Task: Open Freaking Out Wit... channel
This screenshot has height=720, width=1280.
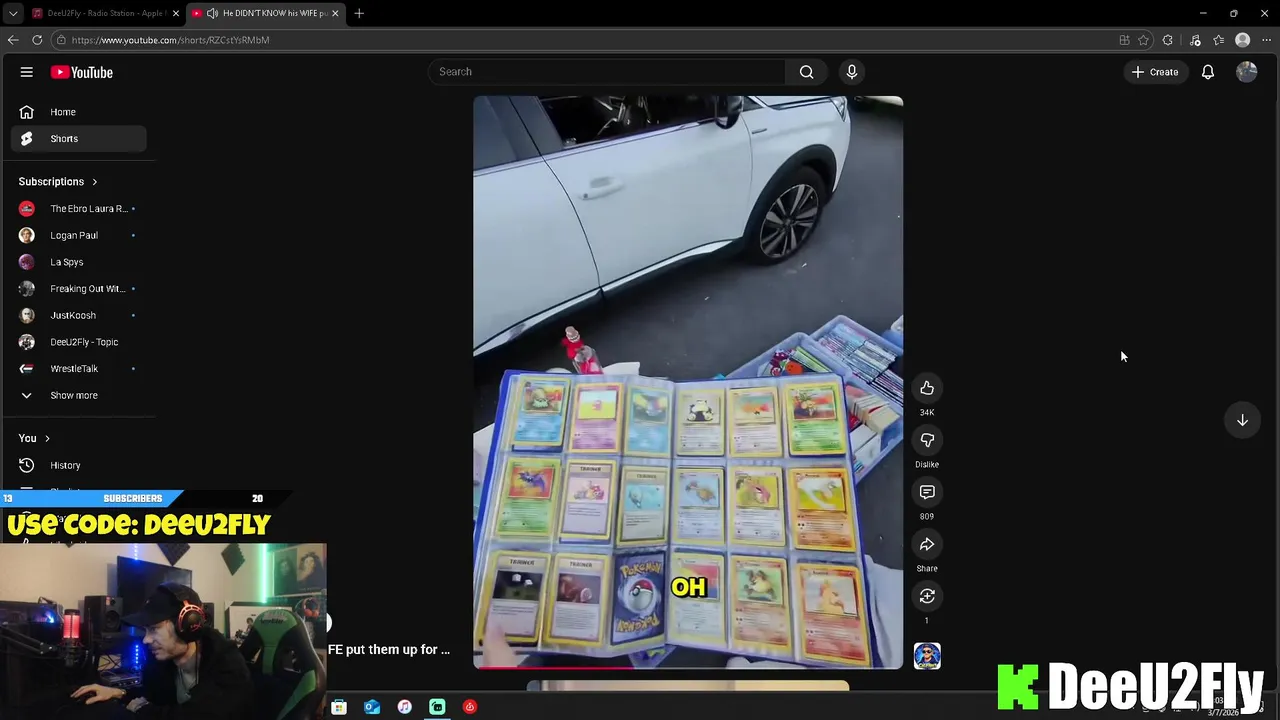Action: (x=79, y=289)
